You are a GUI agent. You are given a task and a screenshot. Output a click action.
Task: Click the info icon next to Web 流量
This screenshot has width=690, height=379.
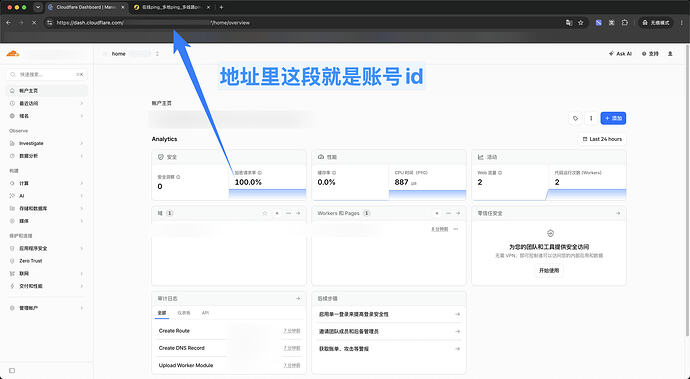500,173
